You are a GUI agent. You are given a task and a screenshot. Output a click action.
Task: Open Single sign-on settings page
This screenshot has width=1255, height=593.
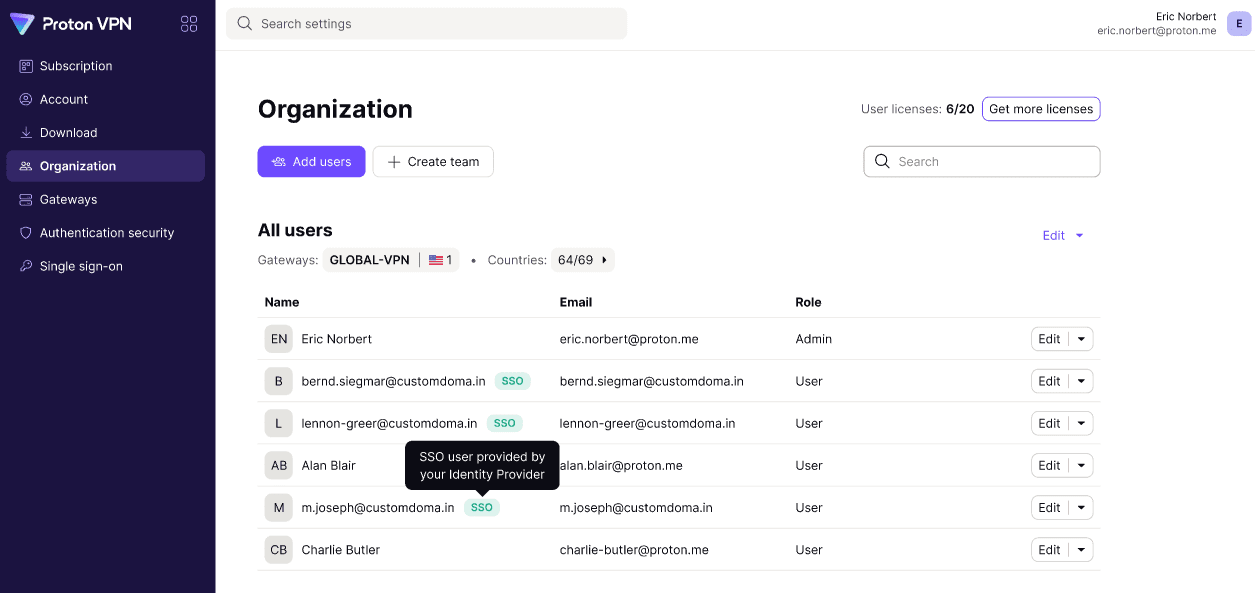81,266
